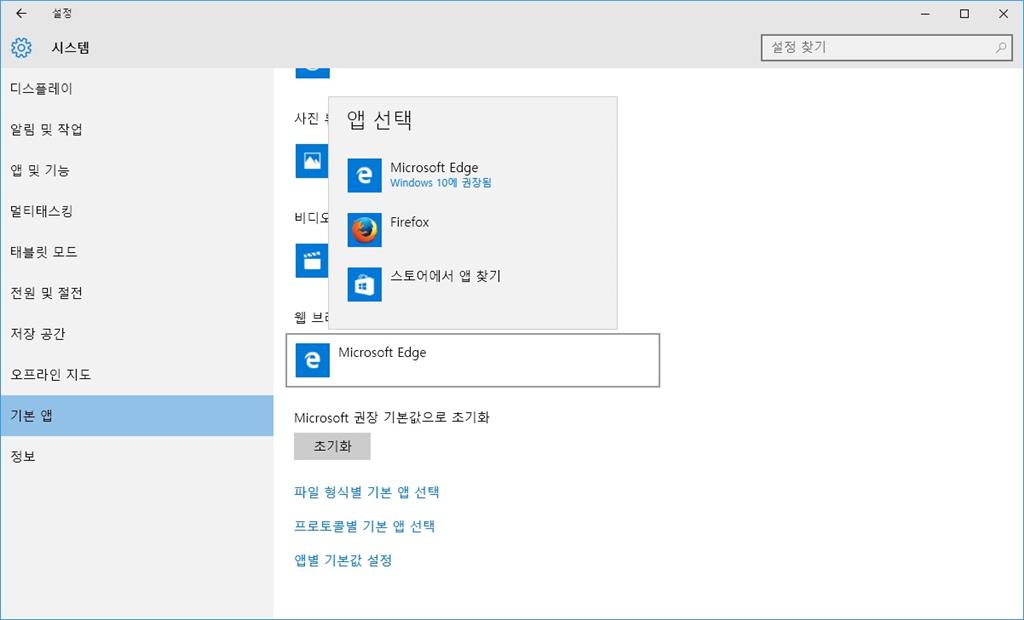The width and height of the screenshot is (1024, 620).
Task: Click the Windows 10에 권장됨 recommendation text
Action: point(441,183)
